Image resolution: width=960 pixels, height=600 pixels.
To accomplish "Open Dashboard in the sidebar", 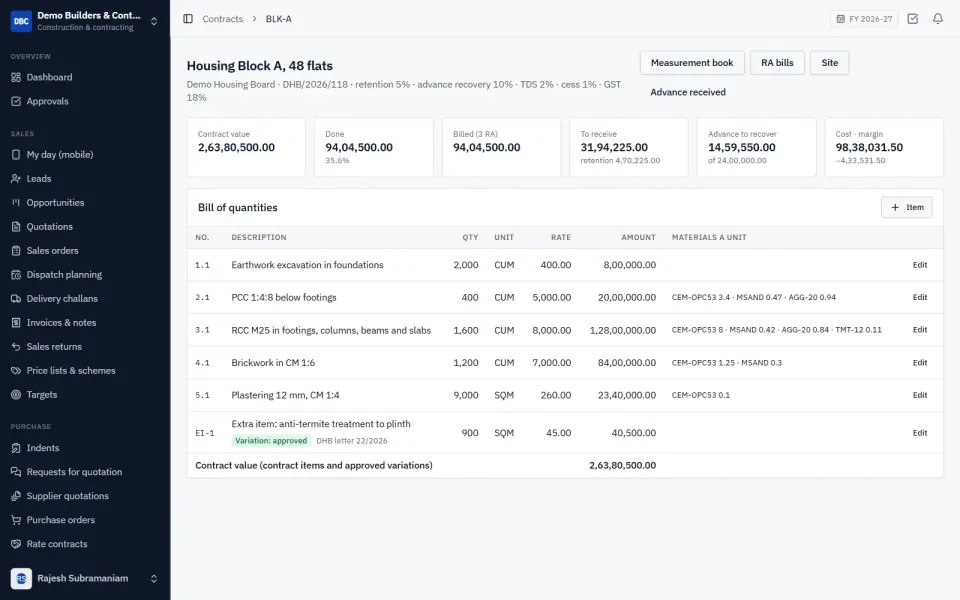I will (85, 77).
